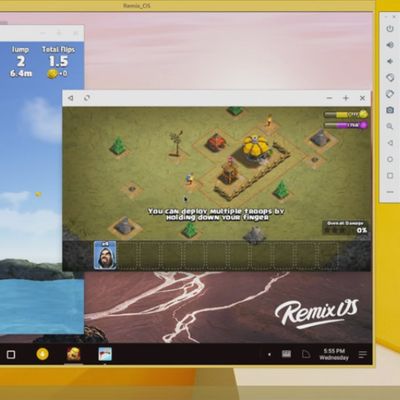Viewport: 400px width, 400px height.
Task: Switch to the yellow coin game taskbar icon
Action: [42, 354]
